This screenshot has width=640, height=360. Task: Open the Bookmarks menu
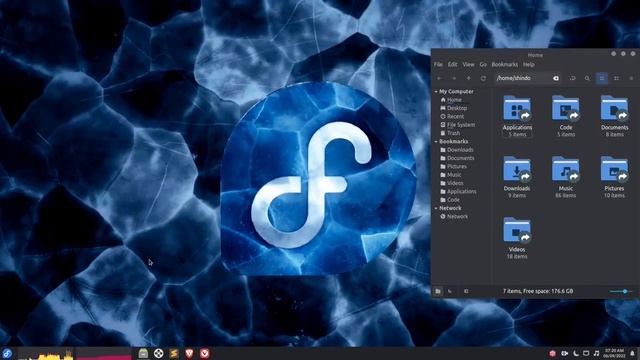pos(504,64)
